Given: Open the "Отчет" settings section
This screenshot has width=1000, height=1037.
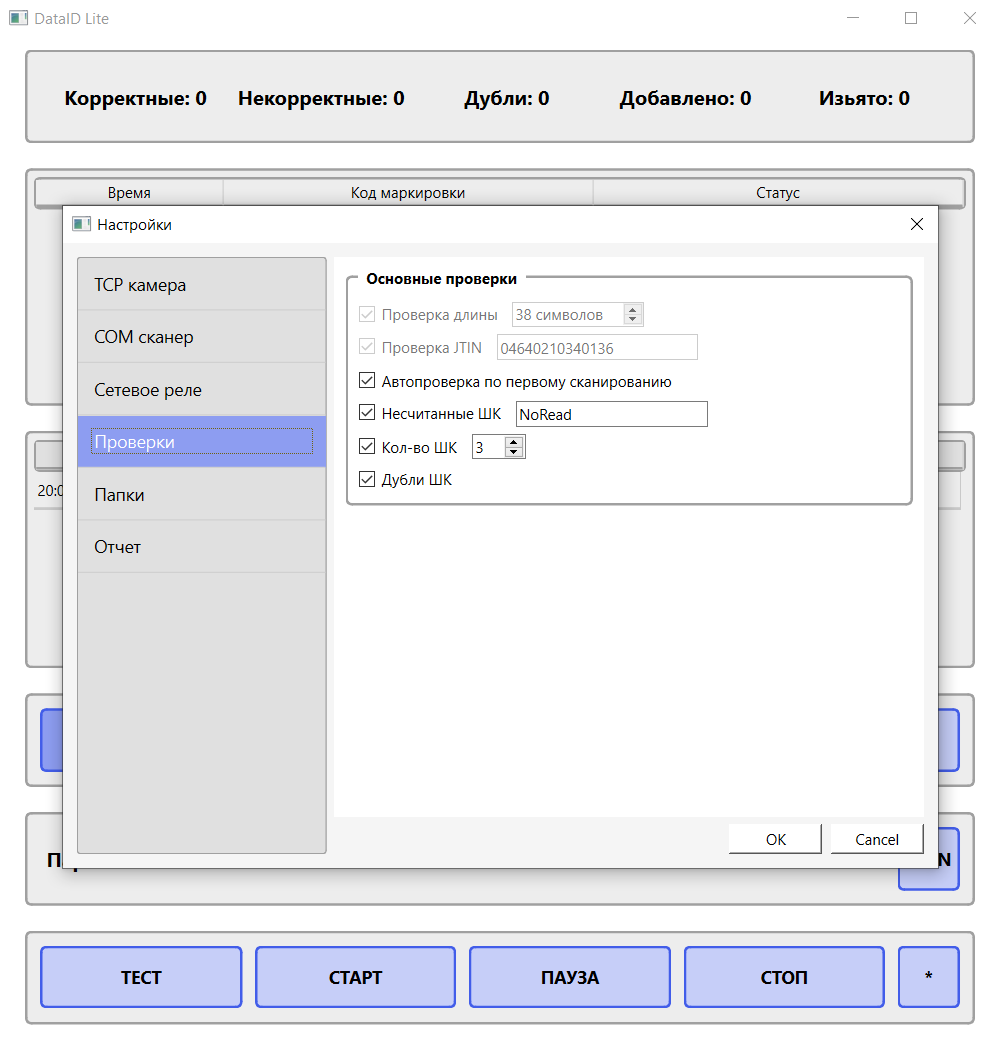Looking at the screenshot, I should (201, 546).
